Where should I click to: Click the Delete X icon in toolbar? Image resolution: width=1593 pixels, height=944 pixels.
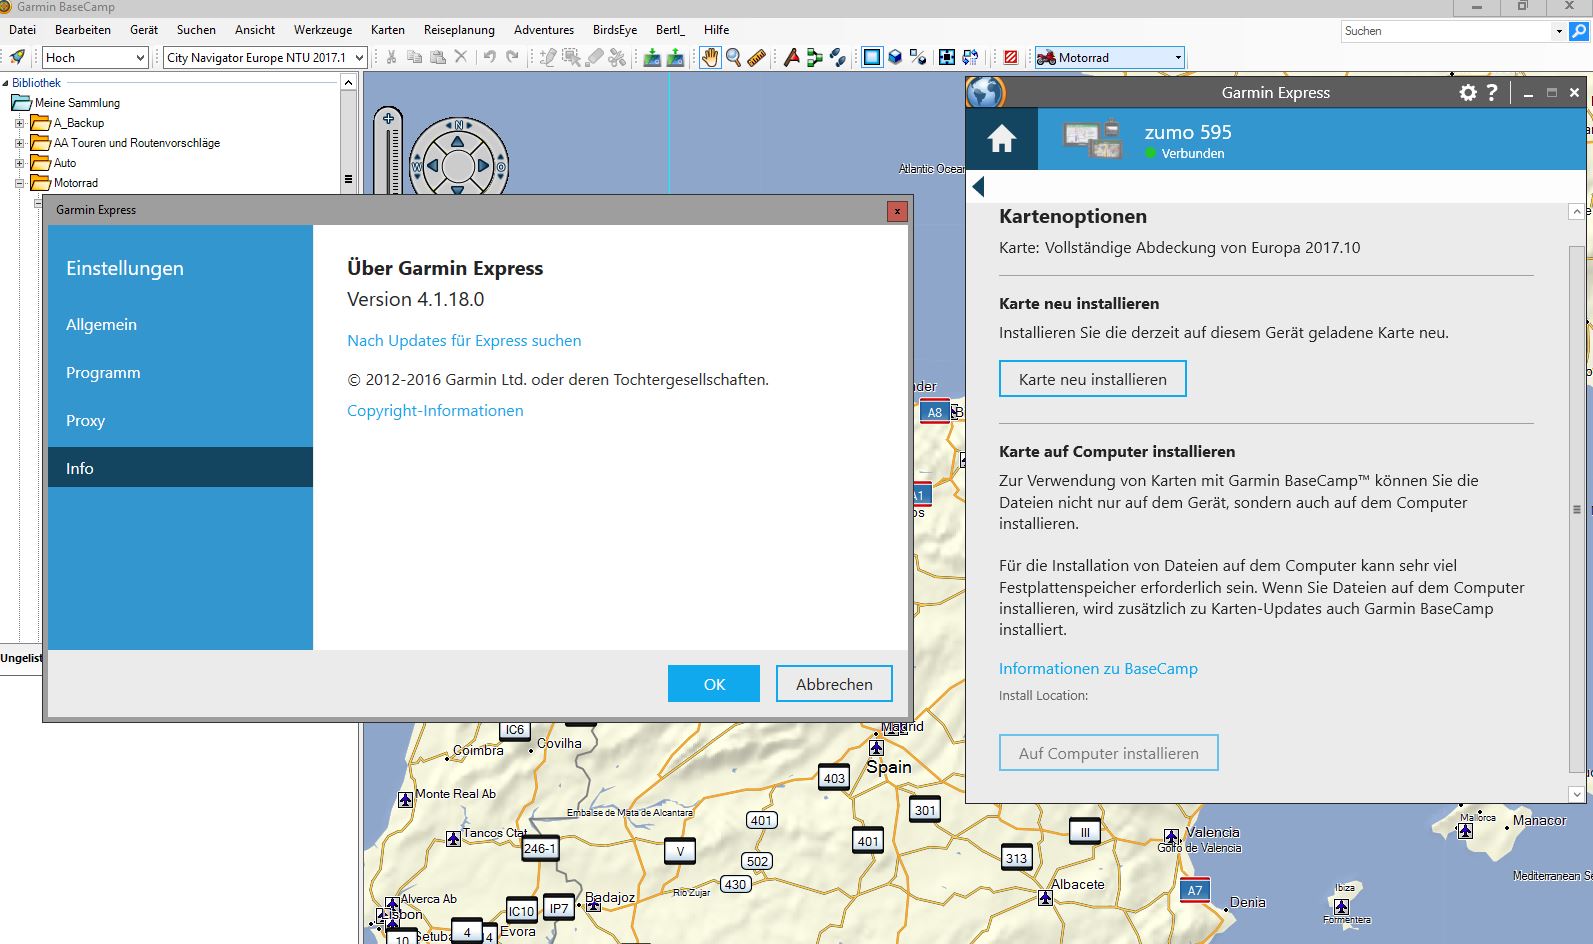[x=460, y=57]
